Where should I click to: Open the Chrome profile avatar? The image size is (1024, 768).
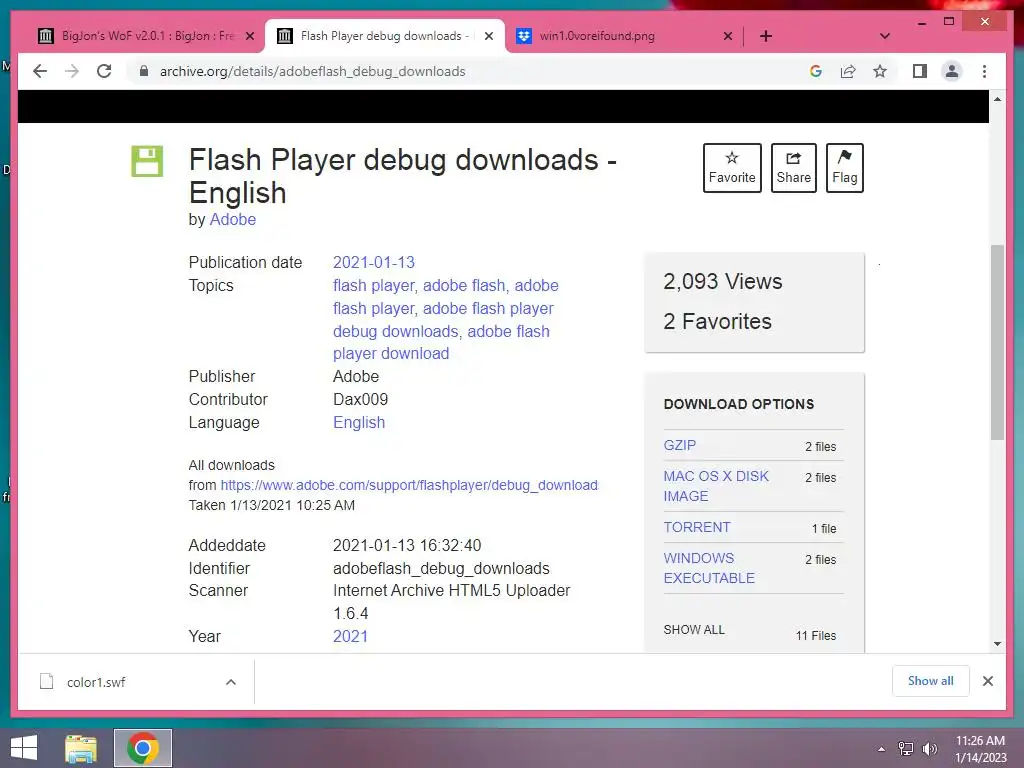coord(952,71)
